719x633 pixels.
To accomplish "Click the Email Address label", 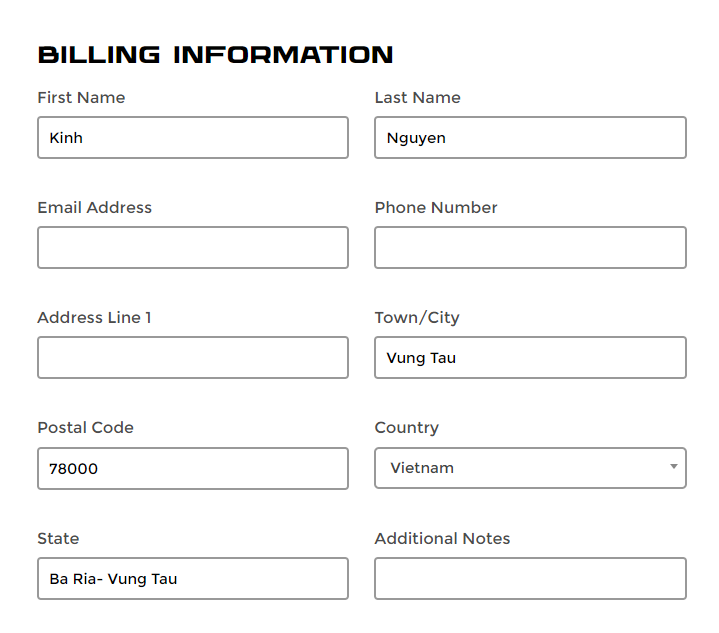I will [x=94, y=207].
